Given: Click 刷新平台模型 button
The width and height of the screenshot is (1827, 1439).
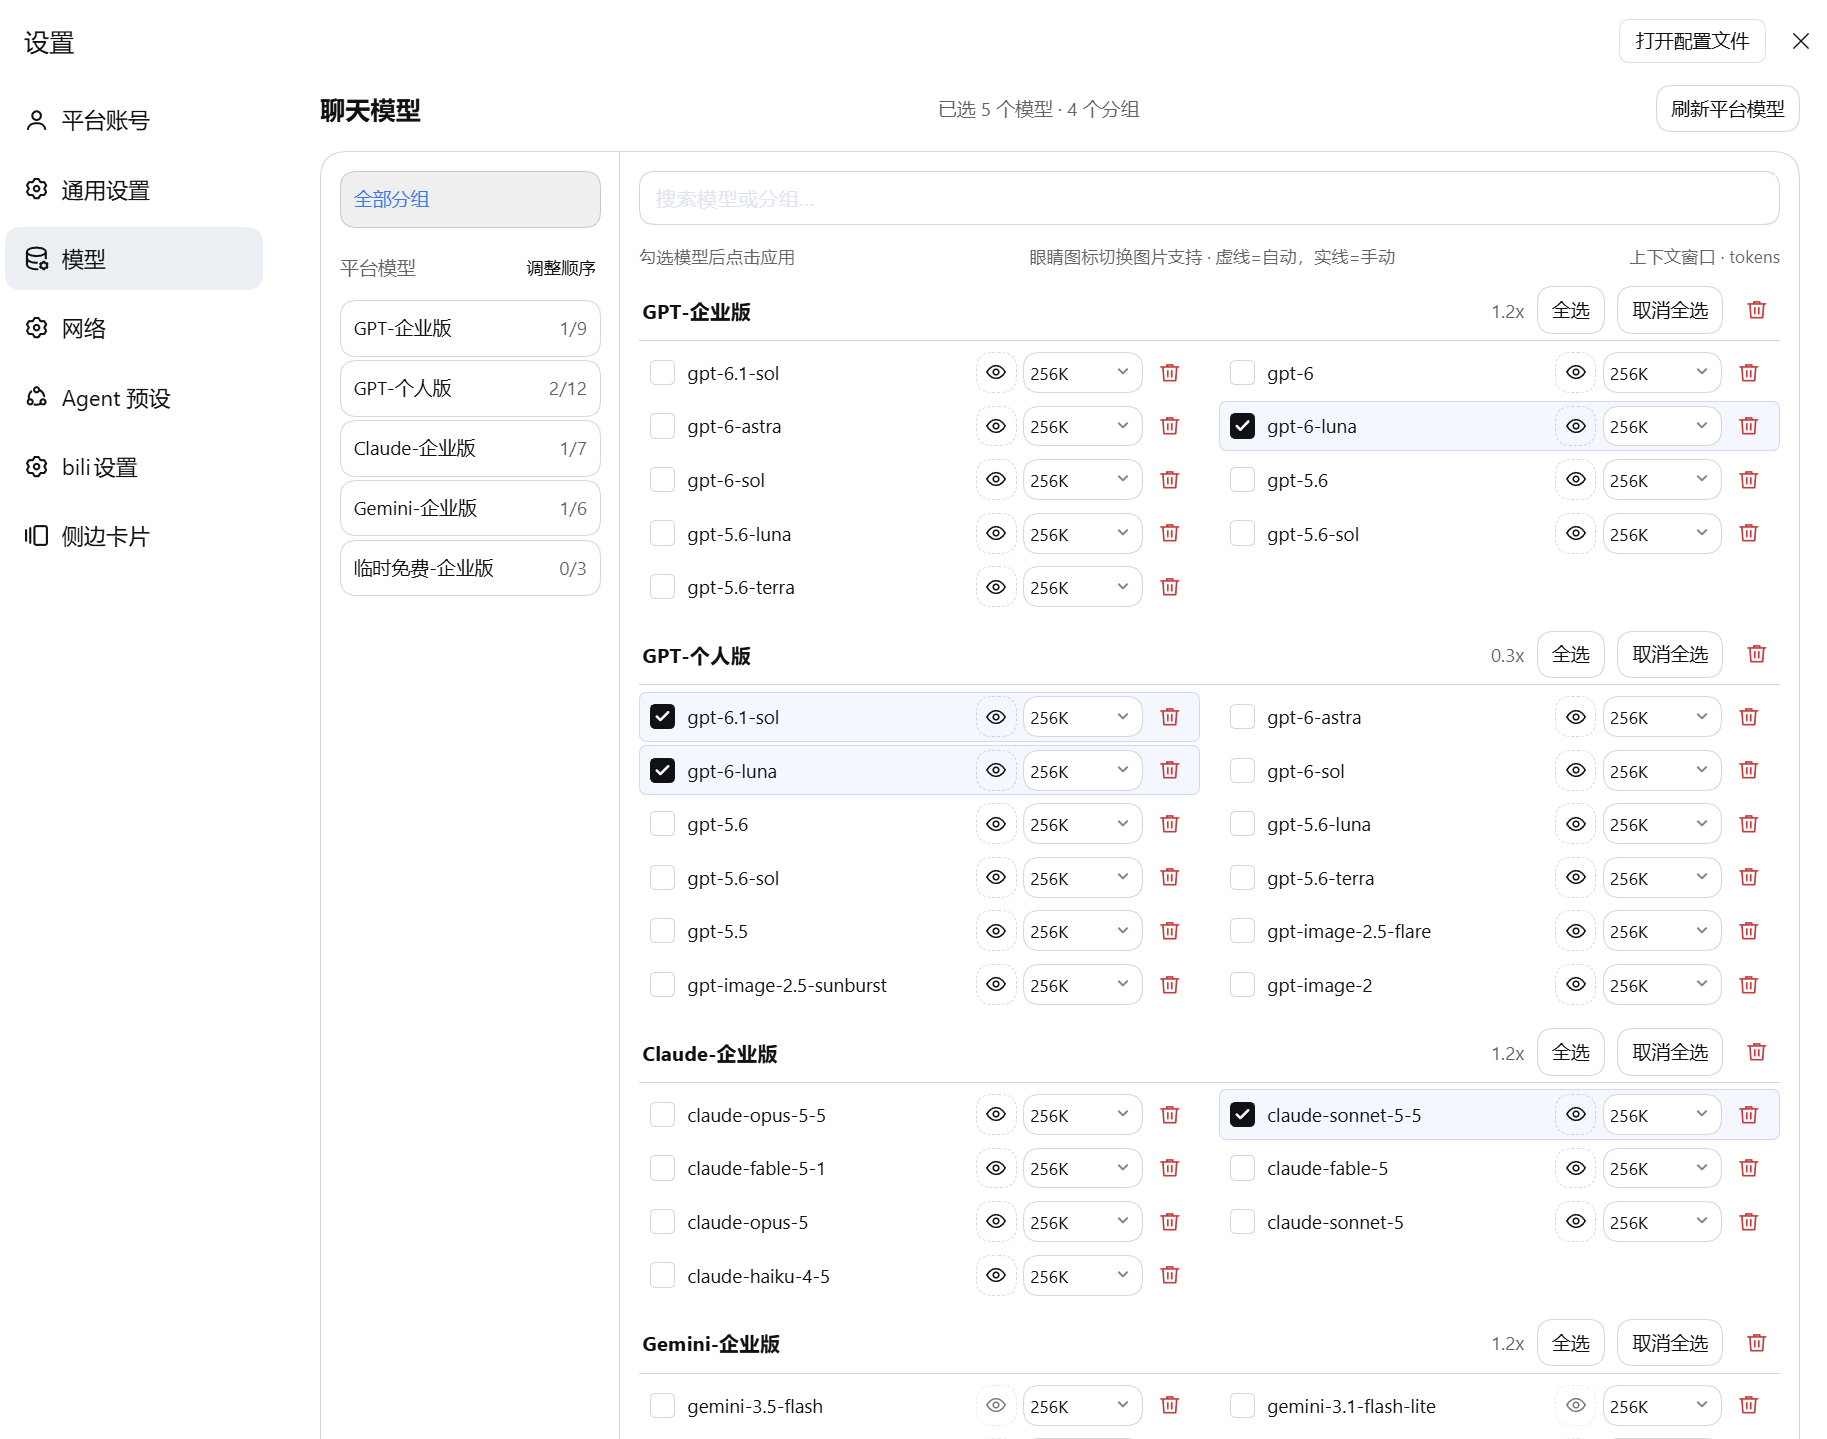Looking at the screenshot, I should point(1727,109).
